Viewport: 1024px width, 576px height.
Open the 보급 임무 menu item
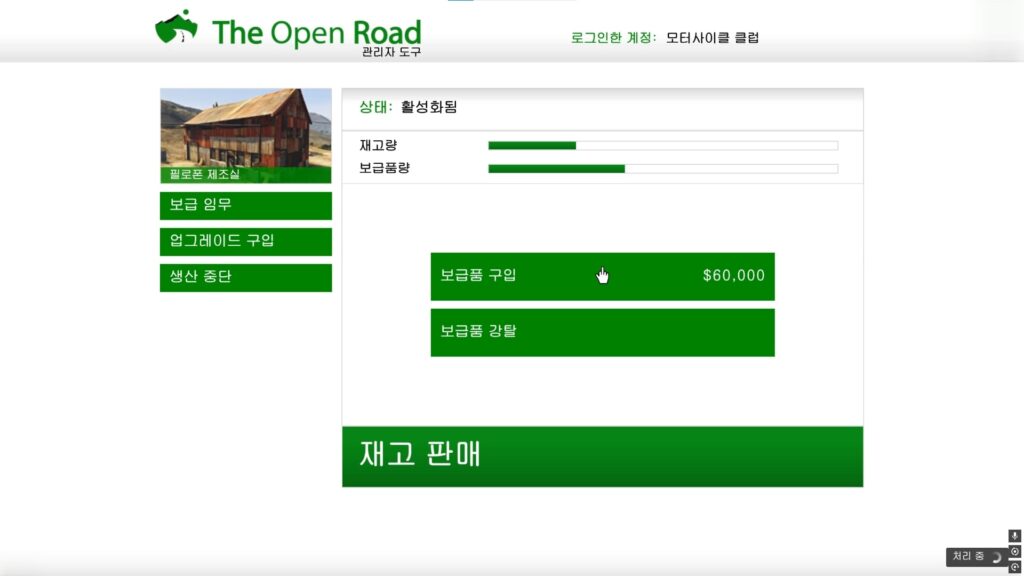(x=245, y=205)
